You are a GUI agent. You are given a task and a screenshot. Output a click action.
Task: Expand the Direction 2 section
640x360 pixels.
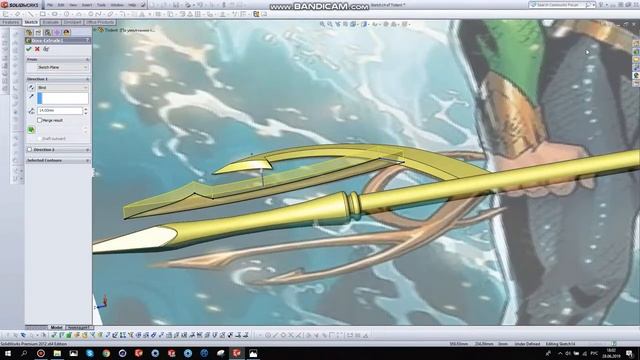[87, 150]
